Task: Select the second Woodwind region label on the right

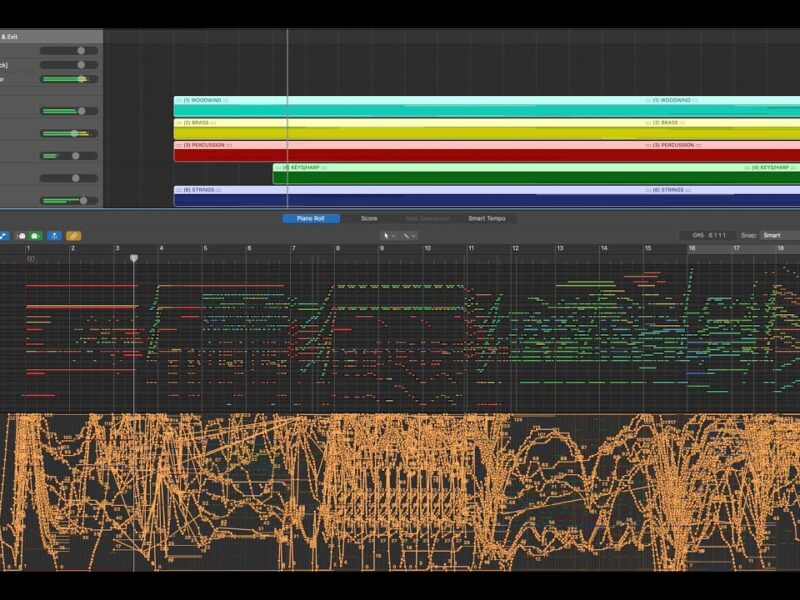Action: [672, 100]
